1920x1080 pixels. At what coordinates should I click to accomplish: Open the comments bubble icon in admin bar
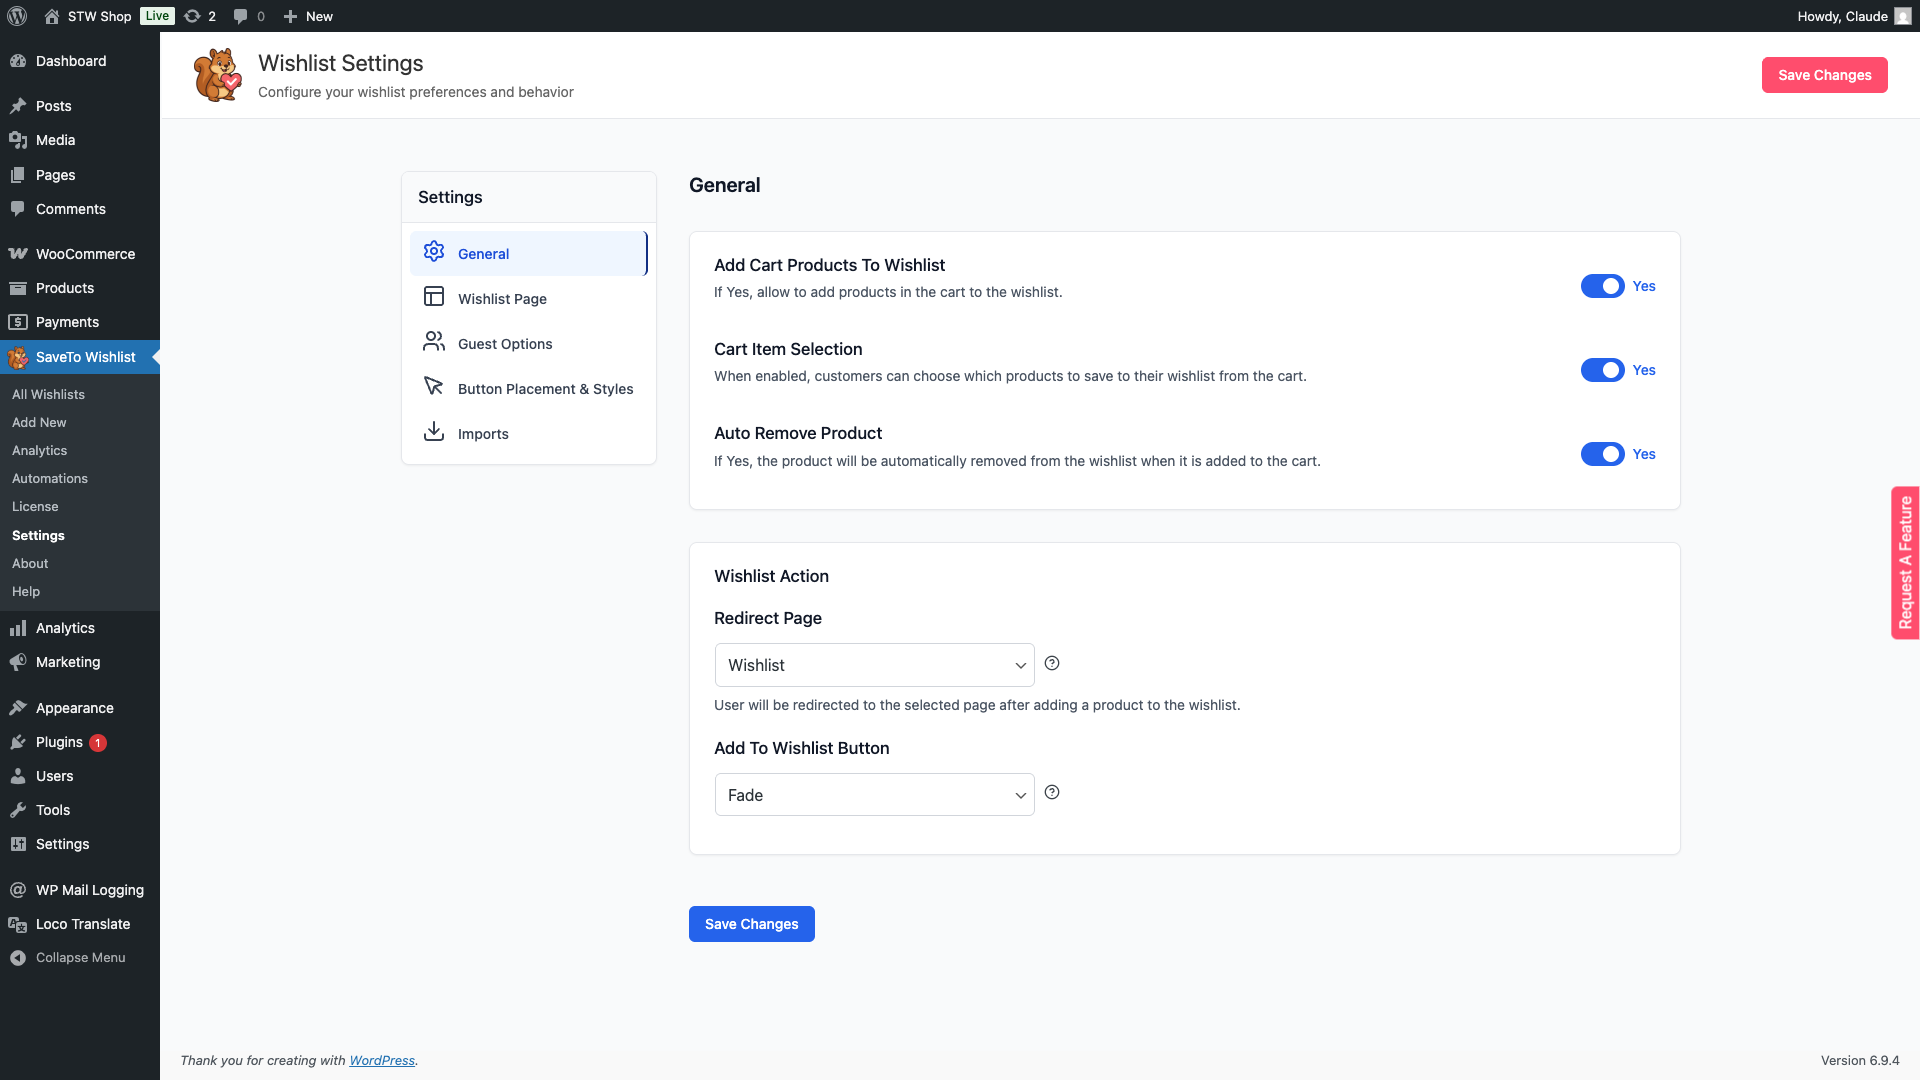(240, 16)
